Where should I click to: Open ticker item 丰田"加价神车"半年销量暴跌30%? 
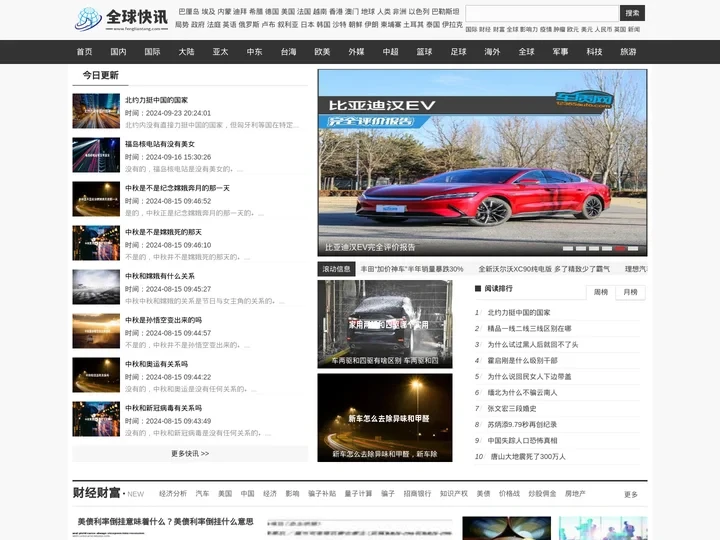coord(412,269)
